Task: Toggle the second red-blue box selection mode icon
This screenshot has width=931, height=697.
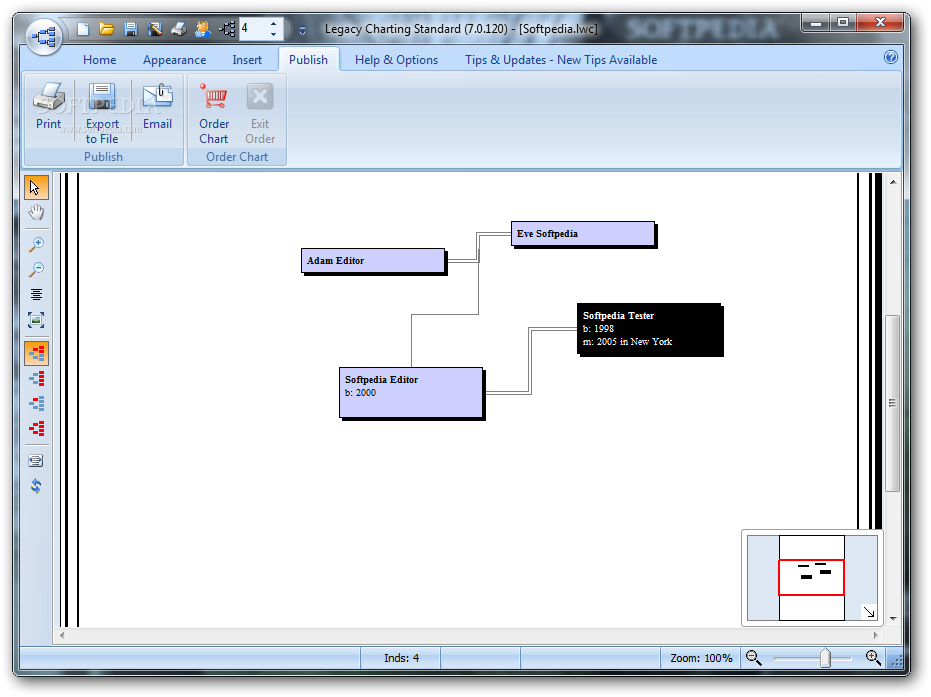Action: (36, 378)
